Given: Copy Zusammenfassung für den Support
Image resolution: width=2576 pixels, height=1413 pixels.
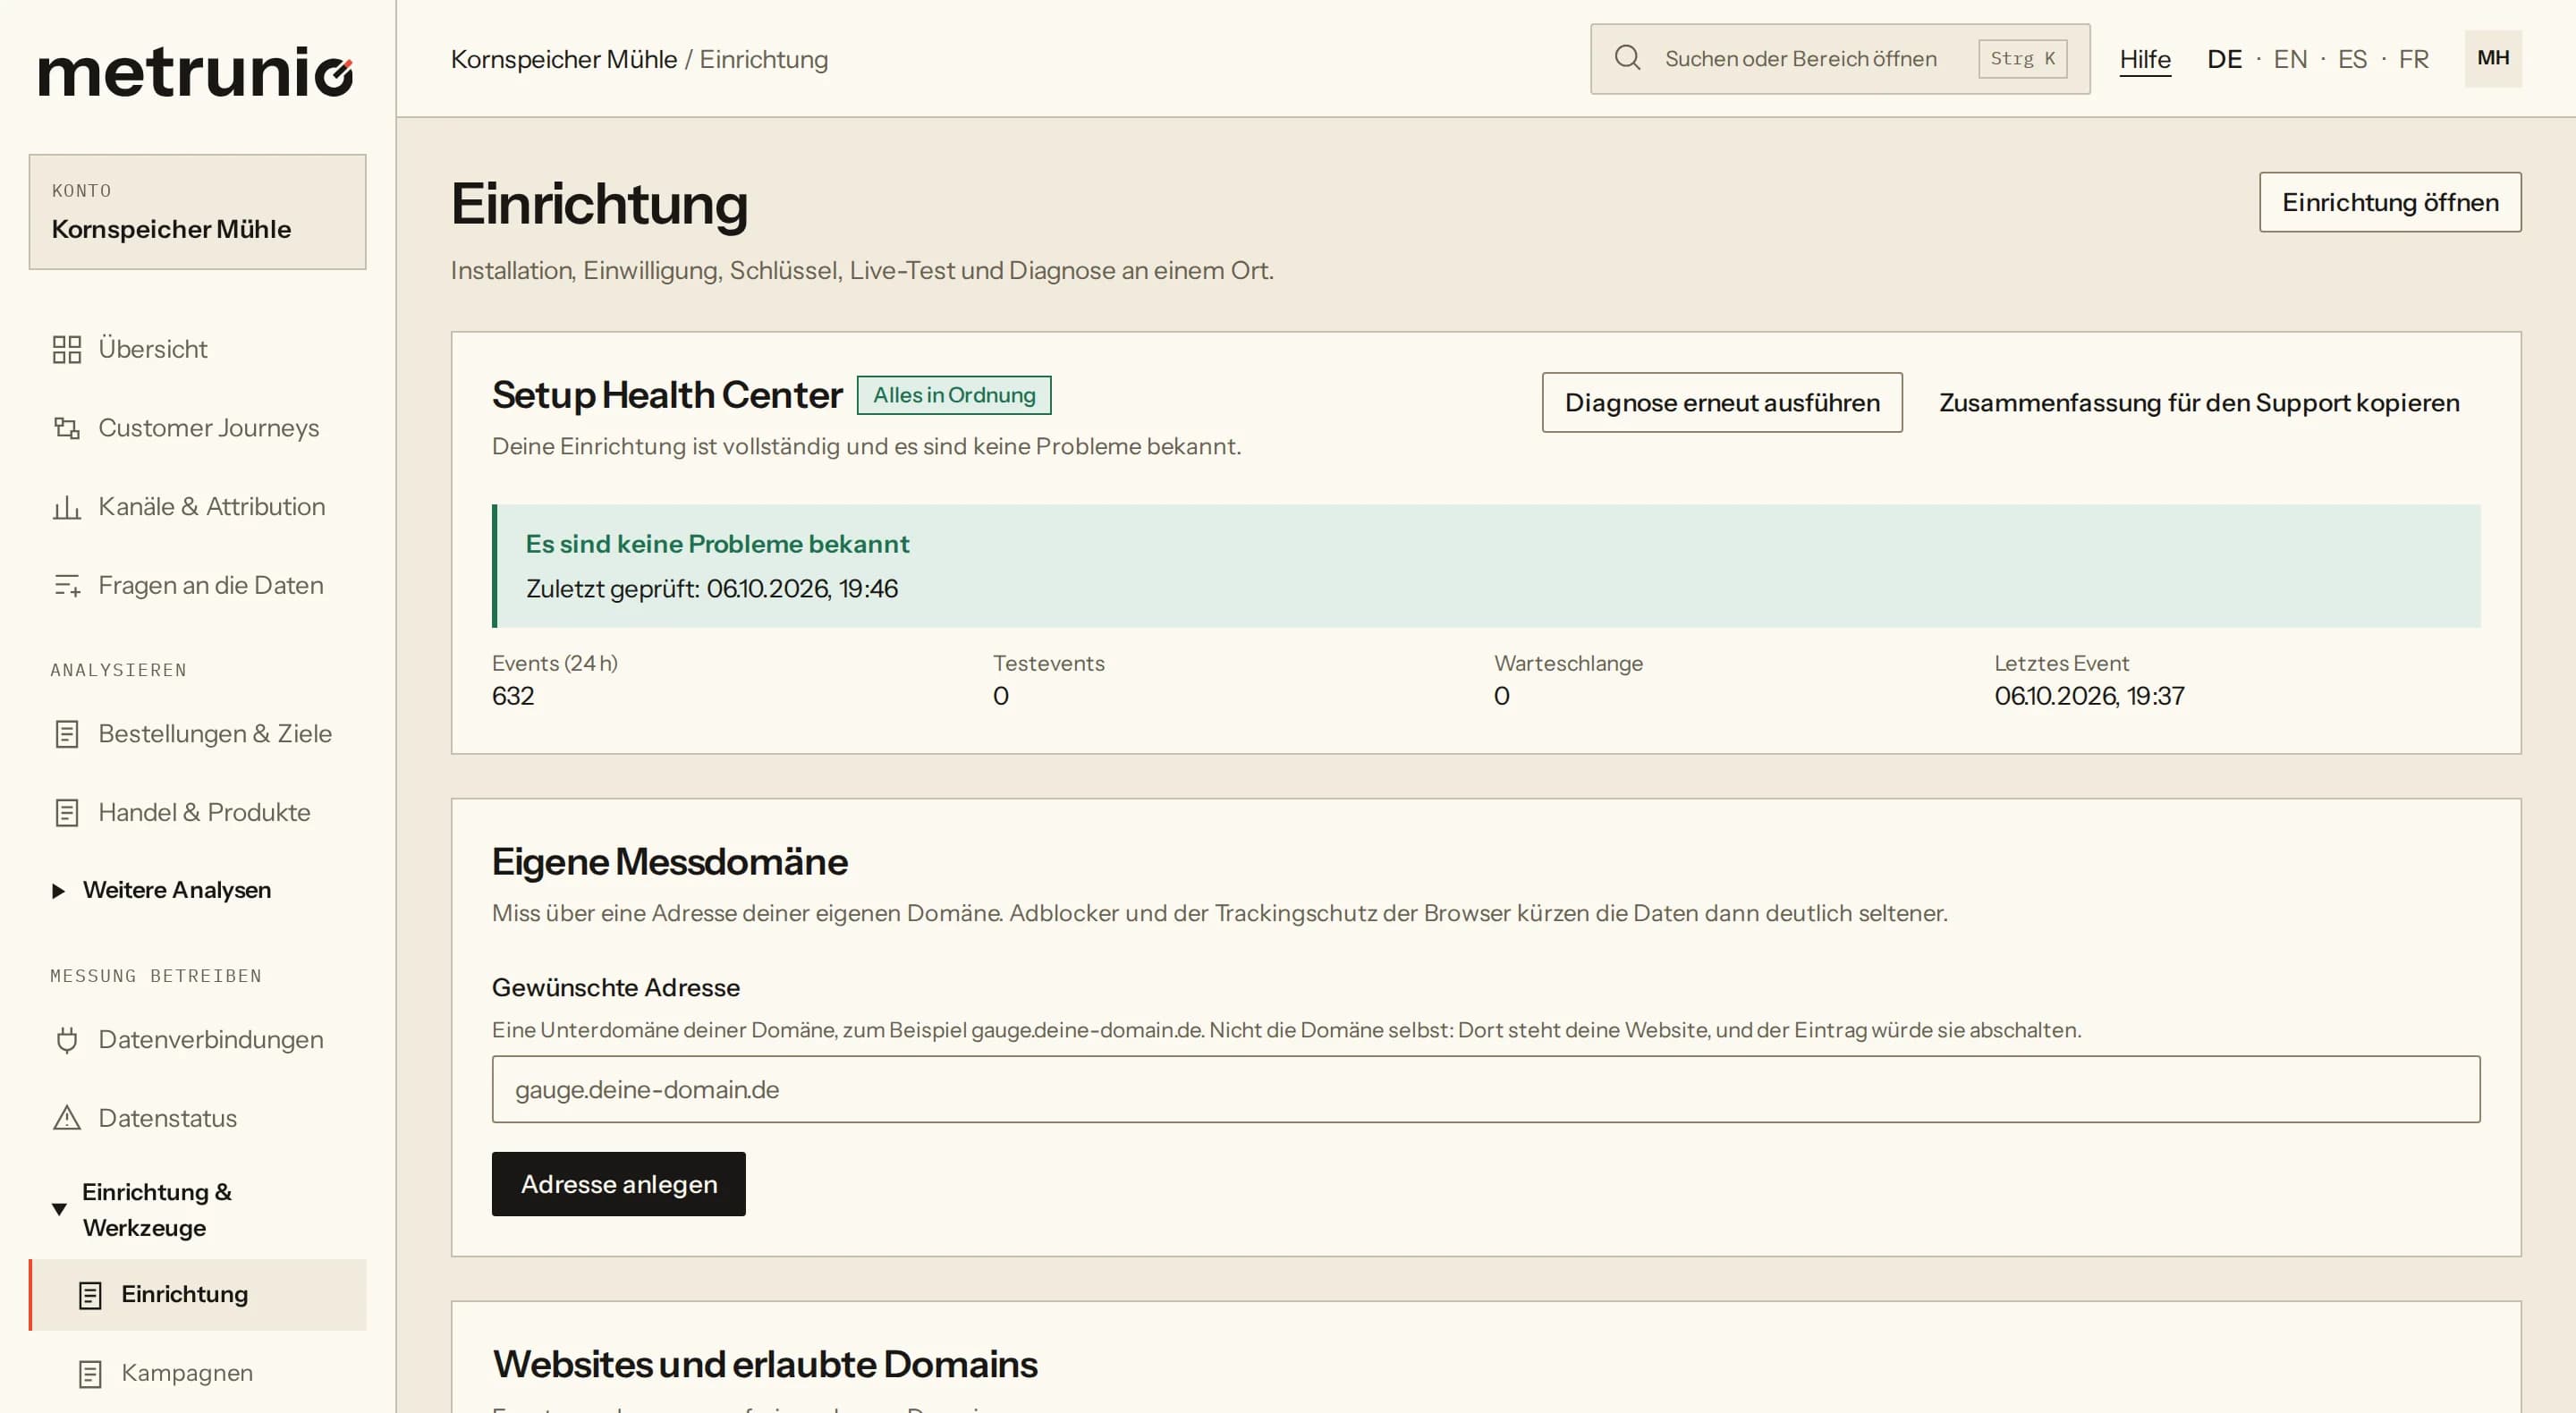Looking at the screenshot, I should [2199, 403].
